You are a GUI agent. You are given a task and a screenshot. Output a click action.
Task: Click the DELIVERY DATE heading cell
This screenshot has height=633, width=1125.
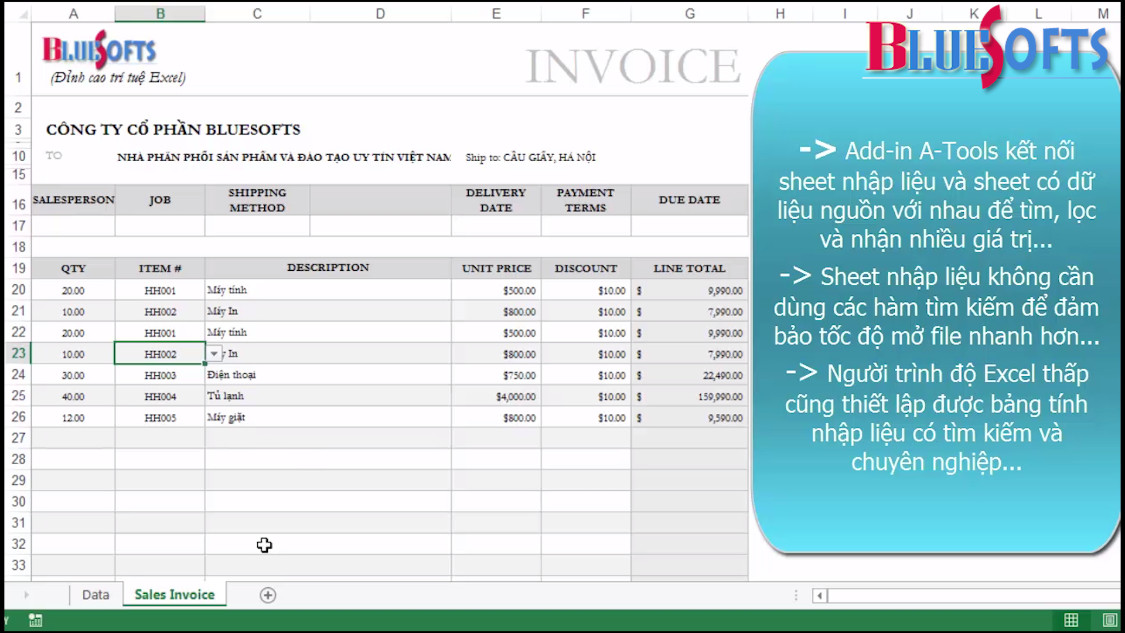point(496,200)
